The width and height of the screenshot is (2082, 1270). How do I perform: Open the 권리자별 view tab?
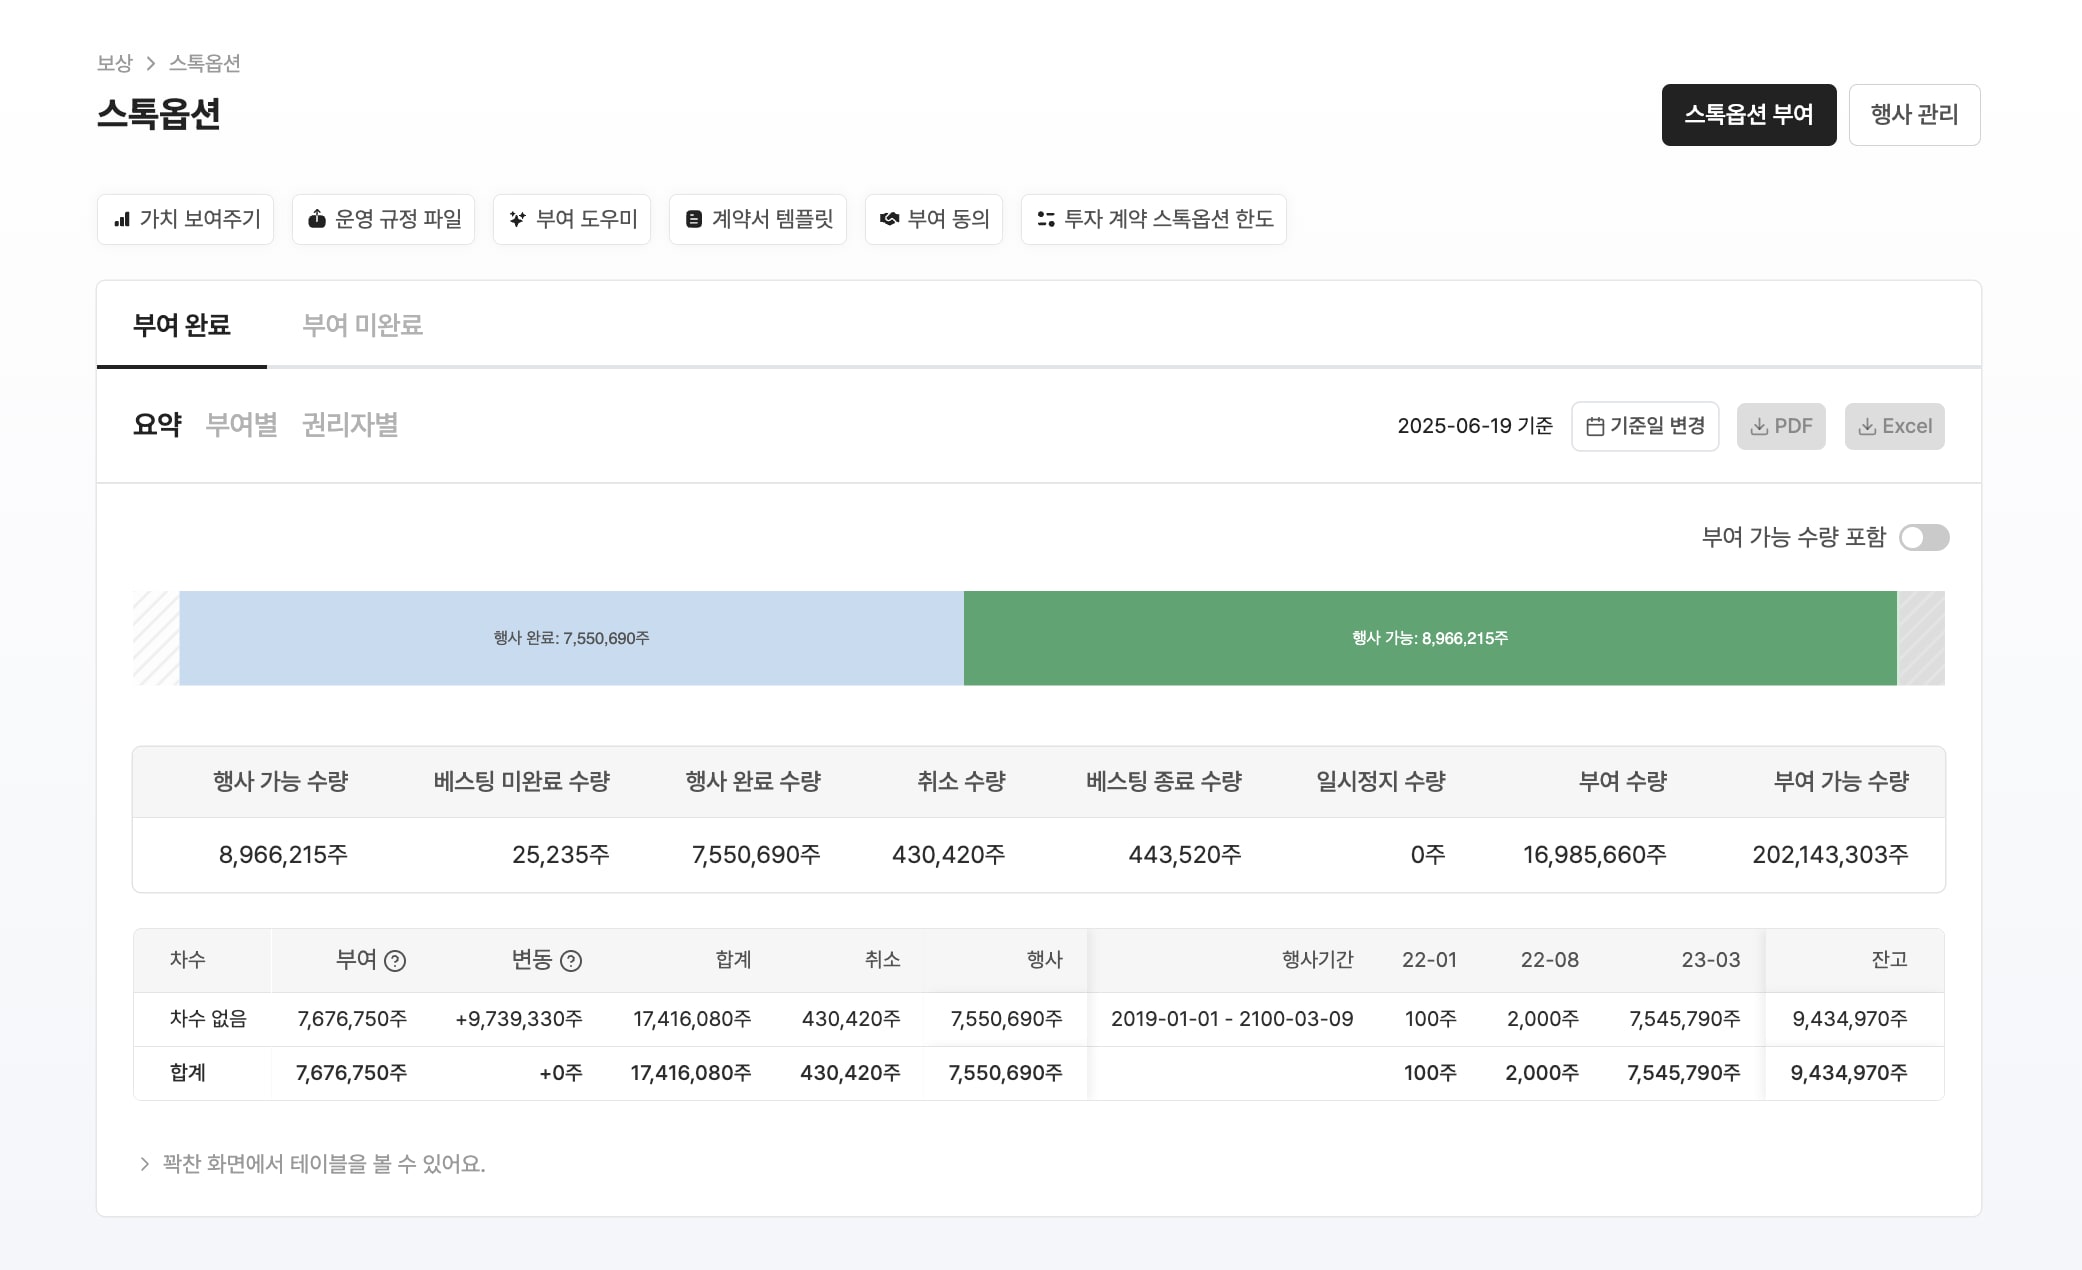point(350,425)
